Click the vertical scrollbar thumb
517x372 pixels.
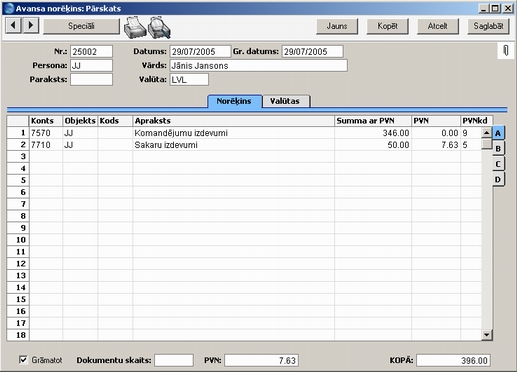tap(487, 144)
